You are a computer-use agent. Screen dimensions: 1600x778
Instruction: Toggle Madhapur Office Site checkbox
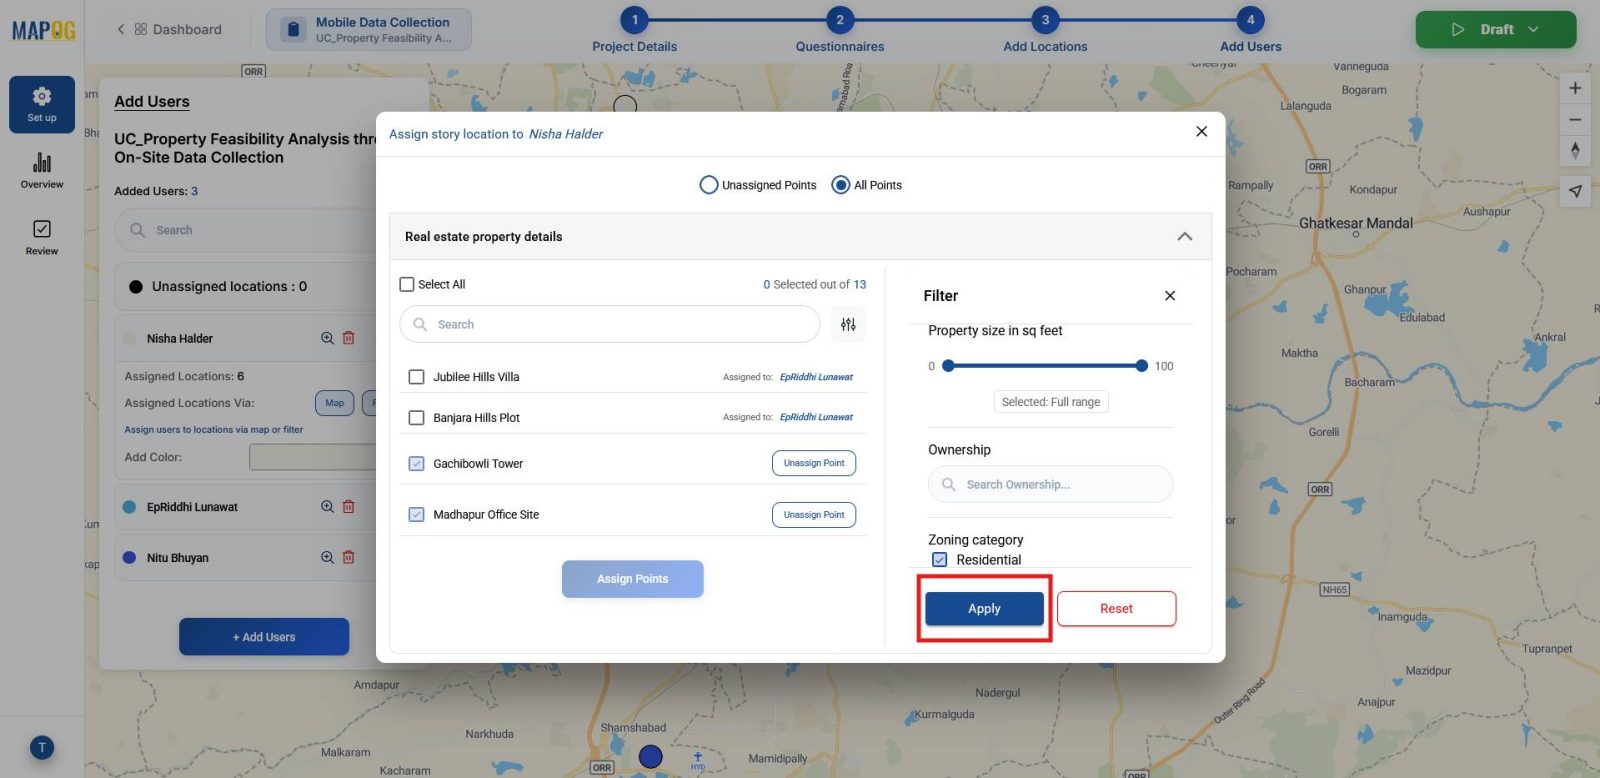417,515
